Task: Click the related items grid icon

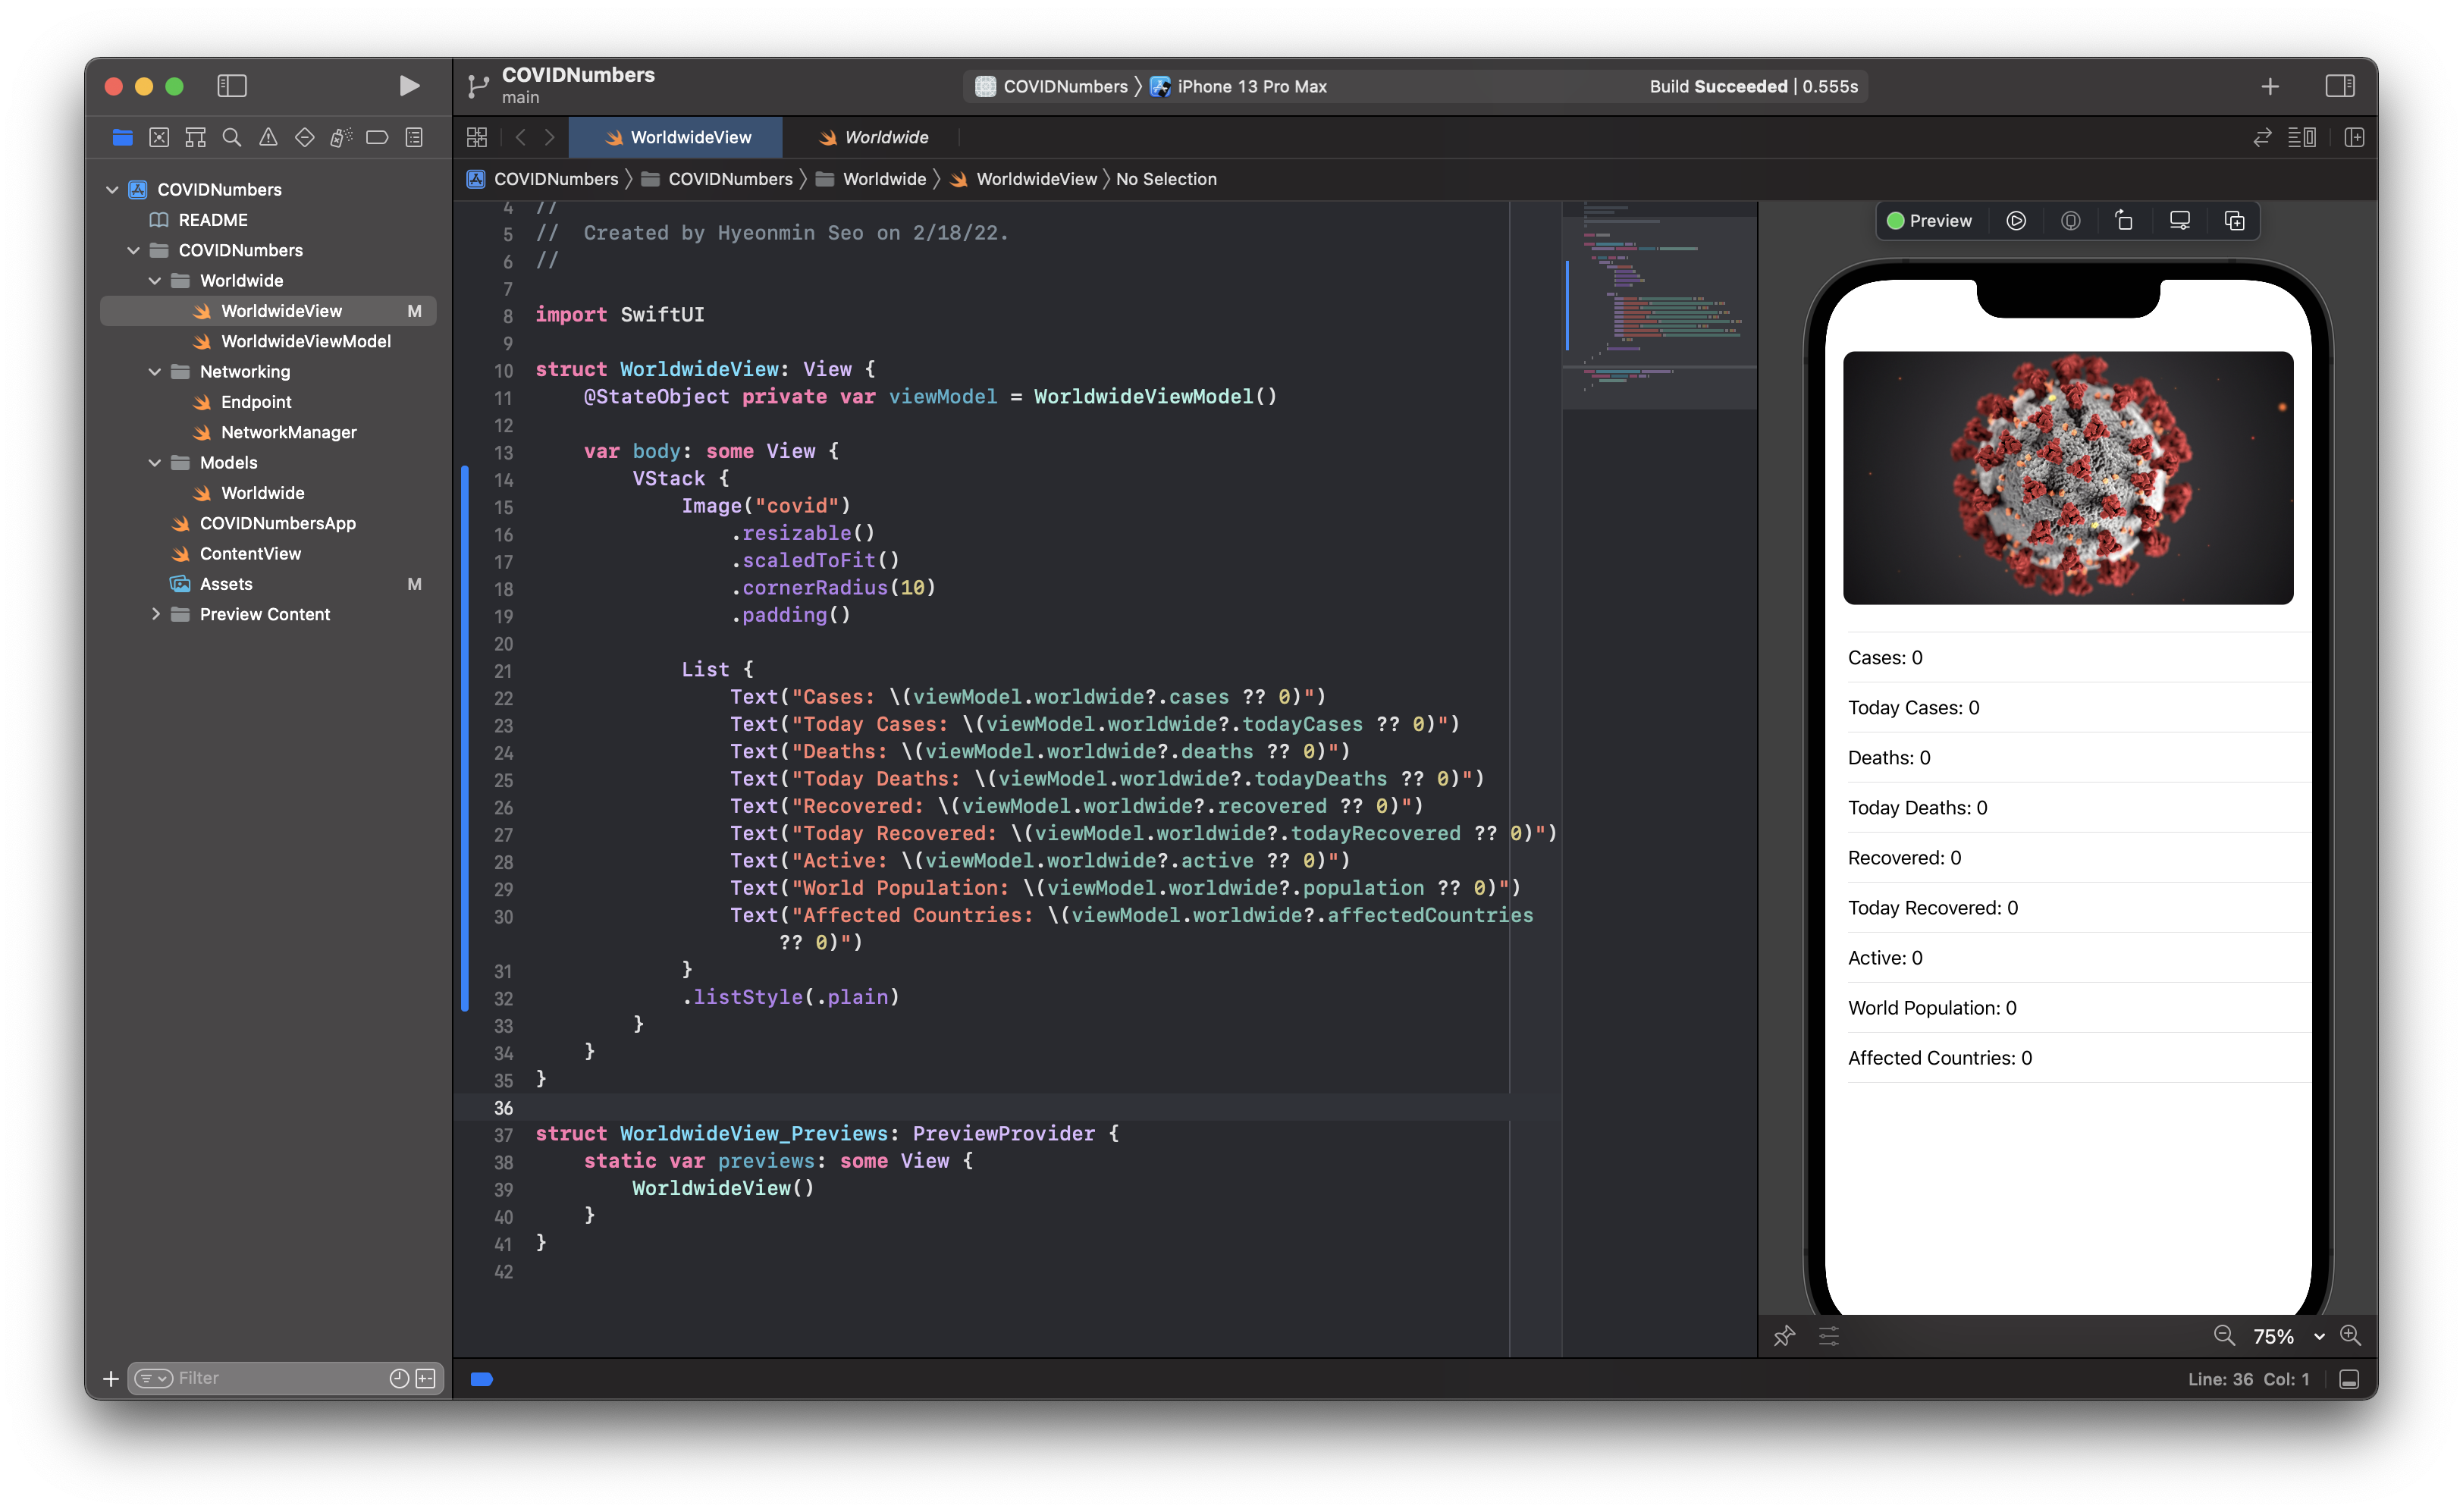Action: click(x=477, y=137)
